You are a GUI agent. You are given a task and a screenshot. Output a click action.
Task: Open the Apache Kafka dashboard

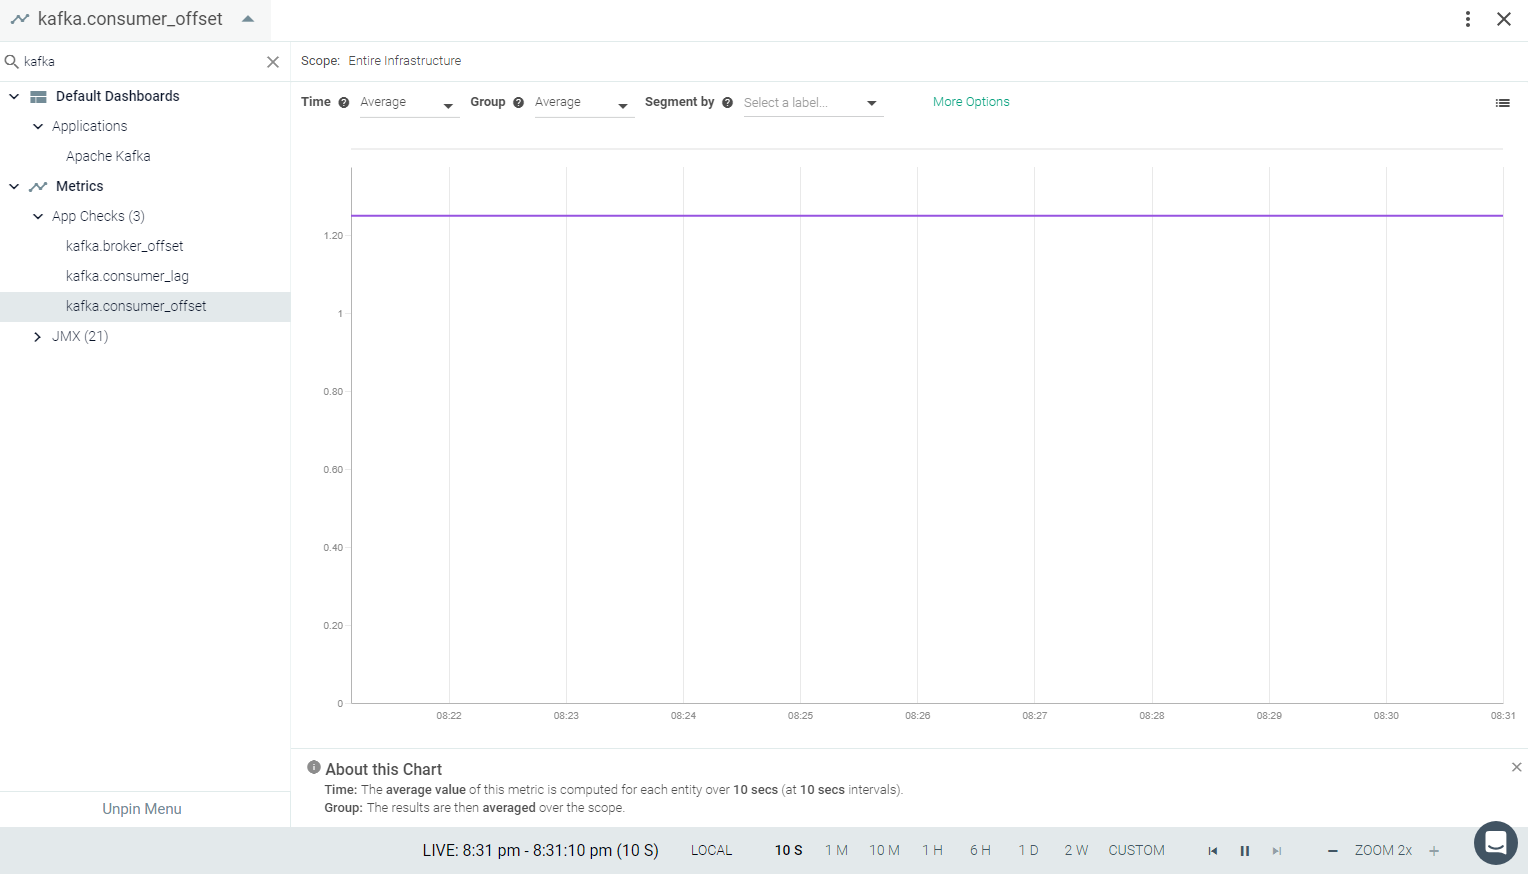[108, 156]
